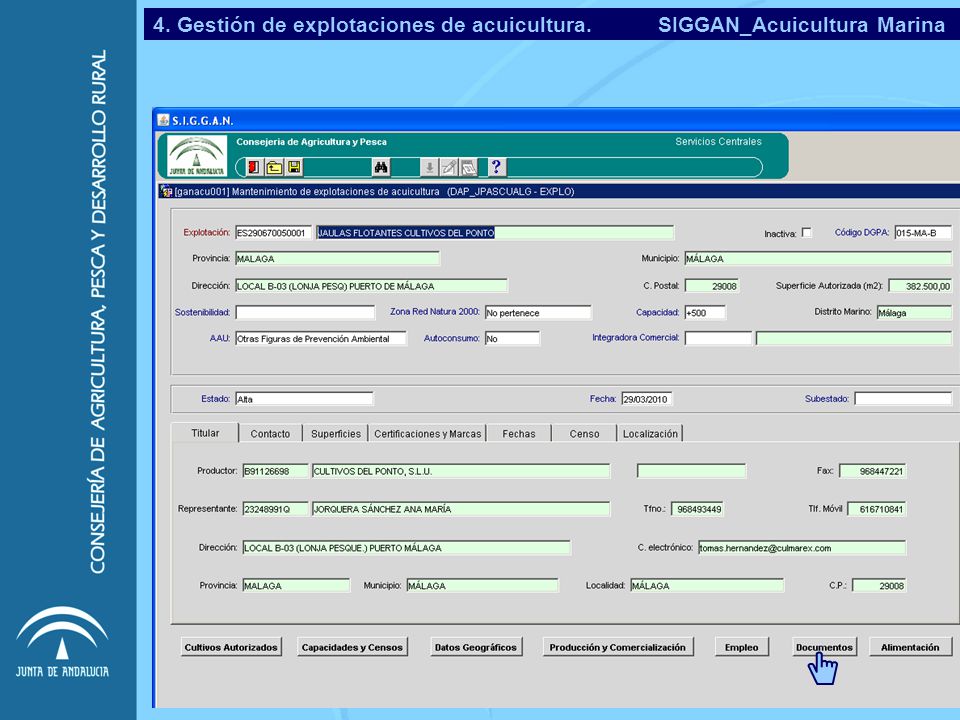
Task: Click the Capacidades y Censos button
Action: pos(352,647)
